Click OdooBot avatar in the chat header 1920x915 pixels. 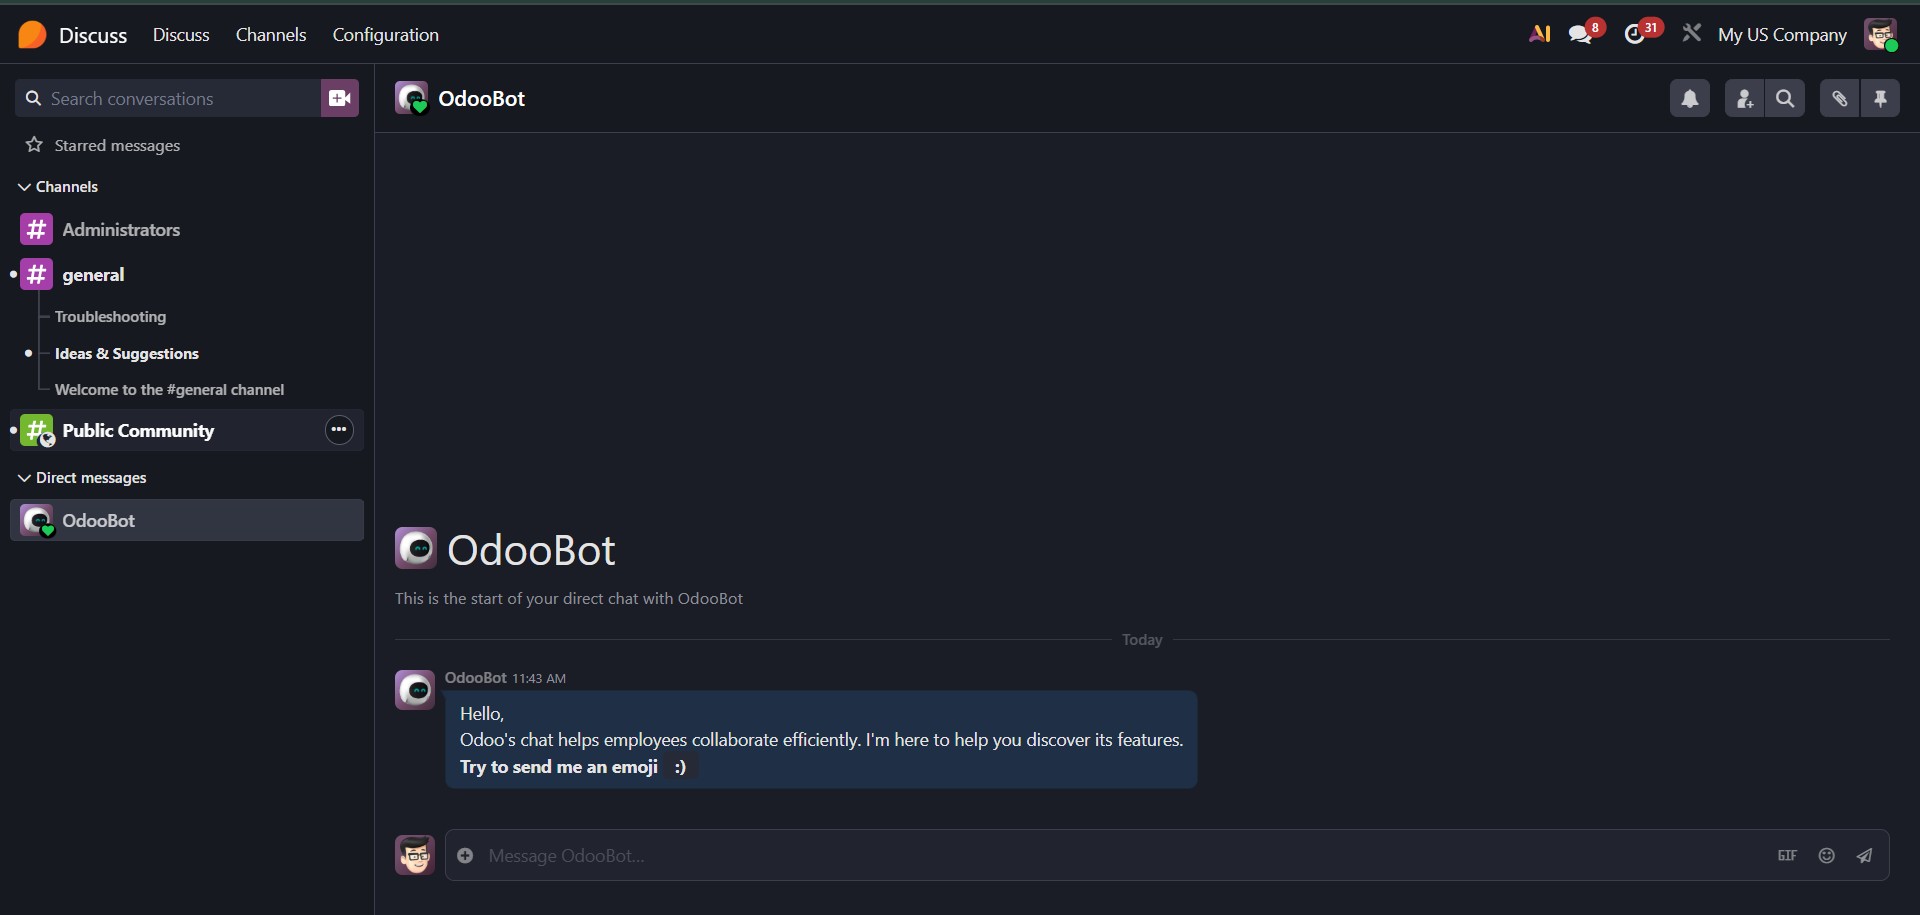tap(411, 98)
